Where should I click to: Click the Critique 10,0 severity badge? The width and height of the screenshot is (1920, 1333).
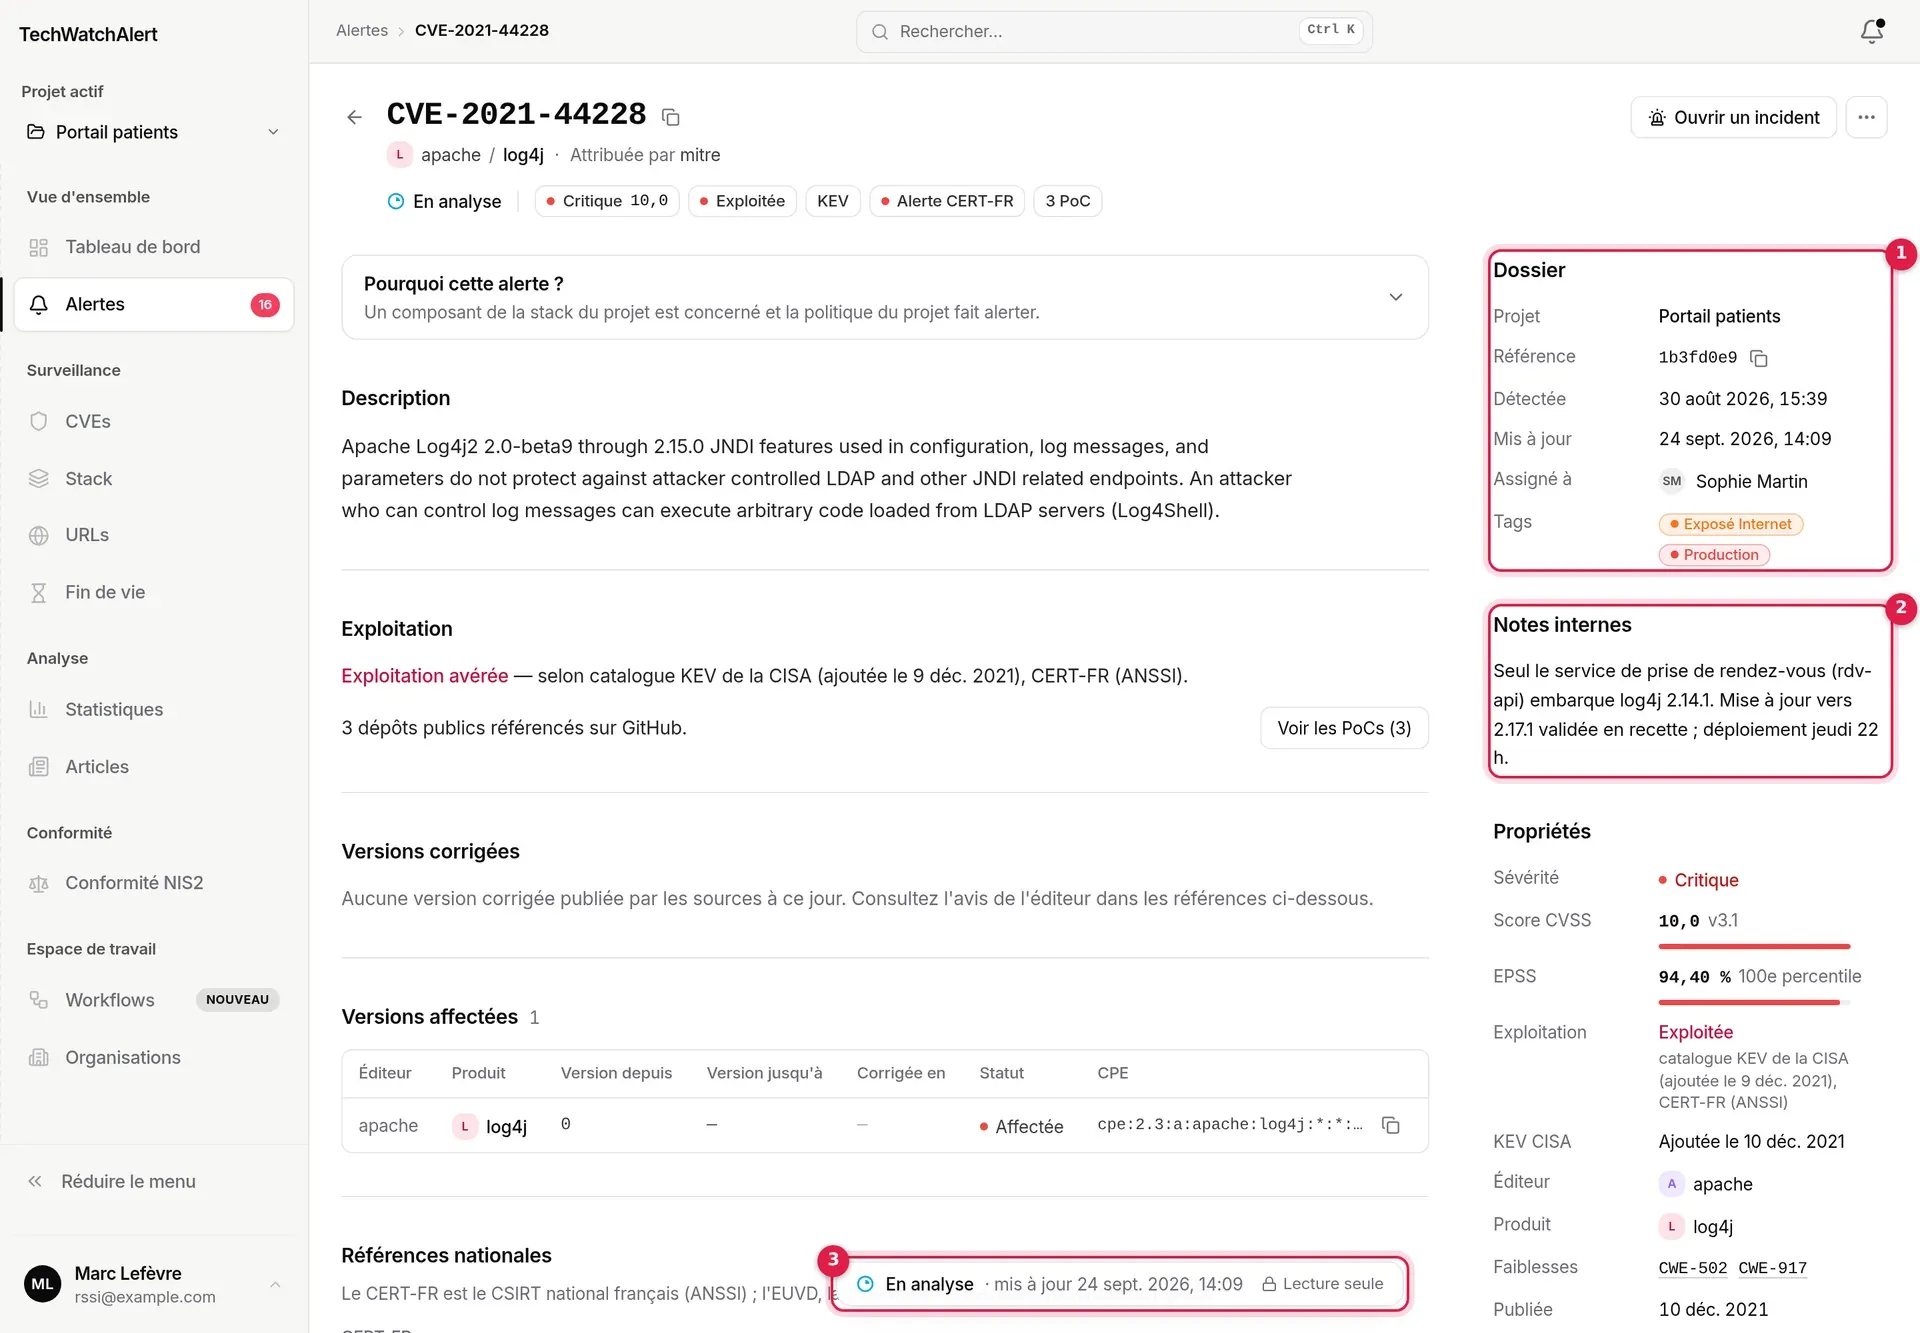coord(607,201)
